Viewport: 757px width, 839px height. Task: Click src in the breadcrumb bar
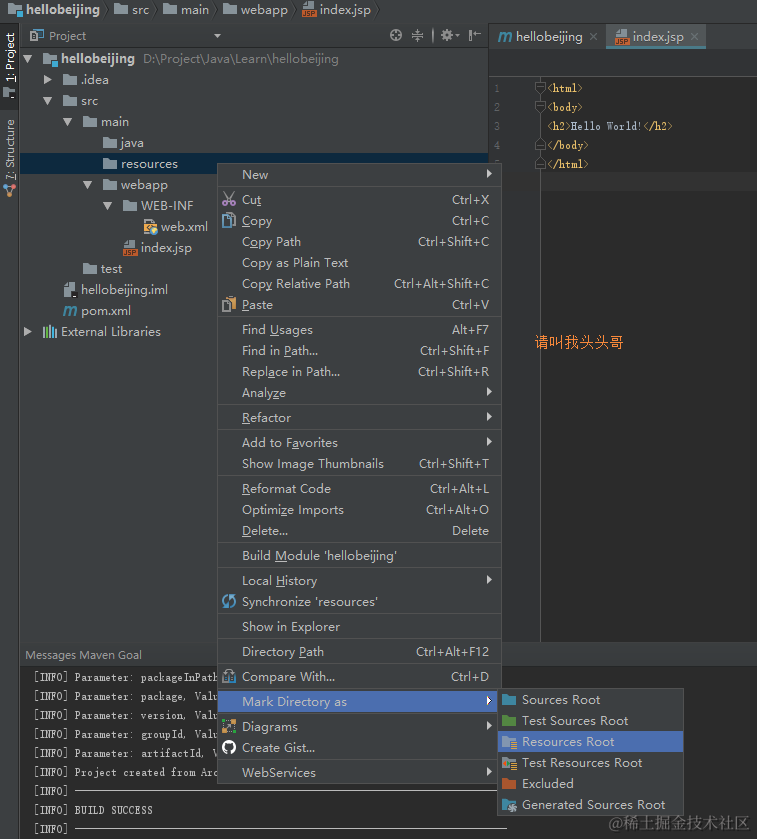tap(132, 10)
